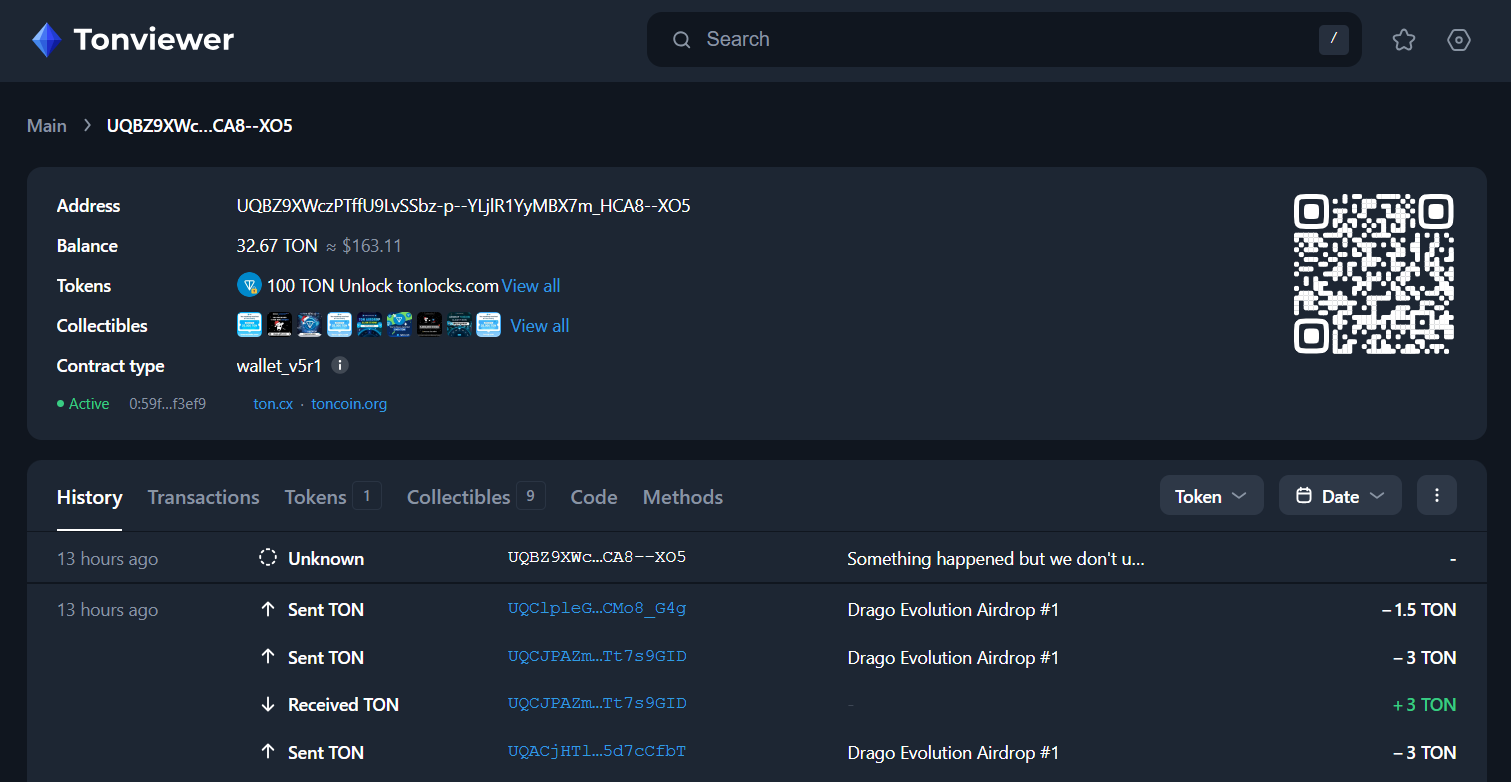This screenshot has width=1511, height=782.
Task: Open the Santa hat TON collectible thumbnail
Action: coord(310,325)
